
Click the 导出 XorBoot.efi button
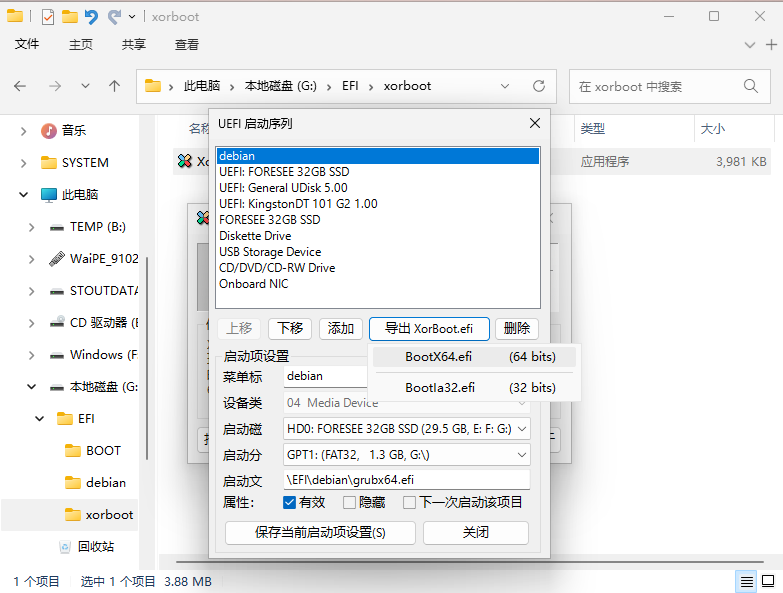(429, 329)
